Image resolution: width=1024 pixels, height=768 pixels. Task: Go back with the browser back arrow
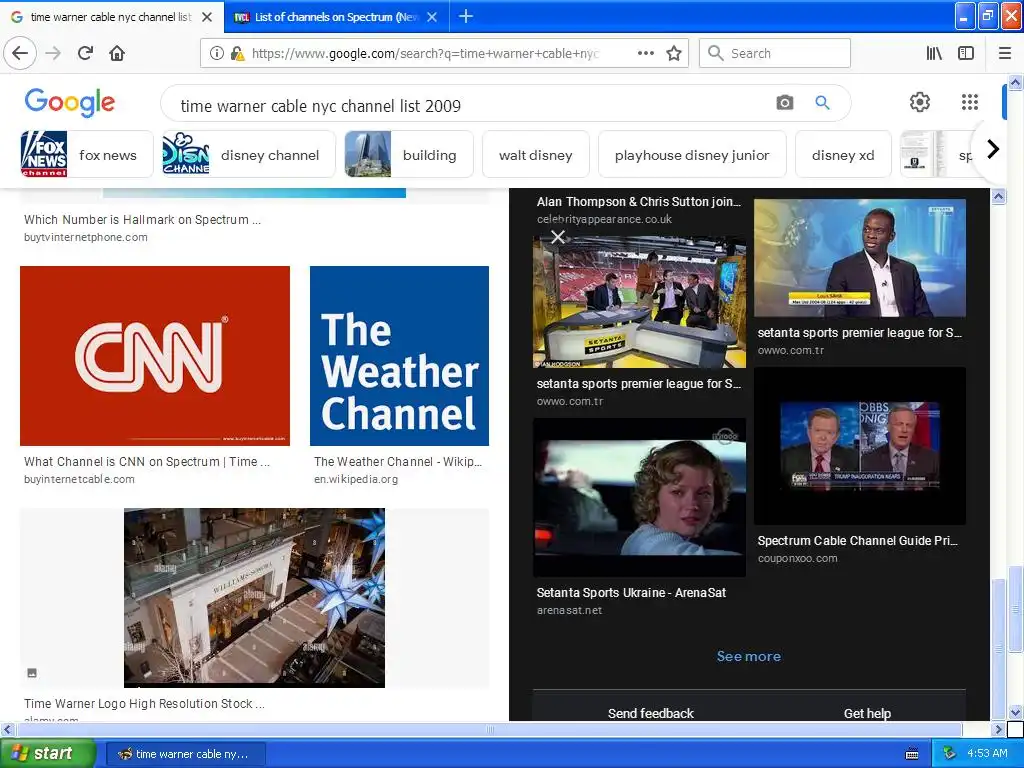click(x=20, y=53)
